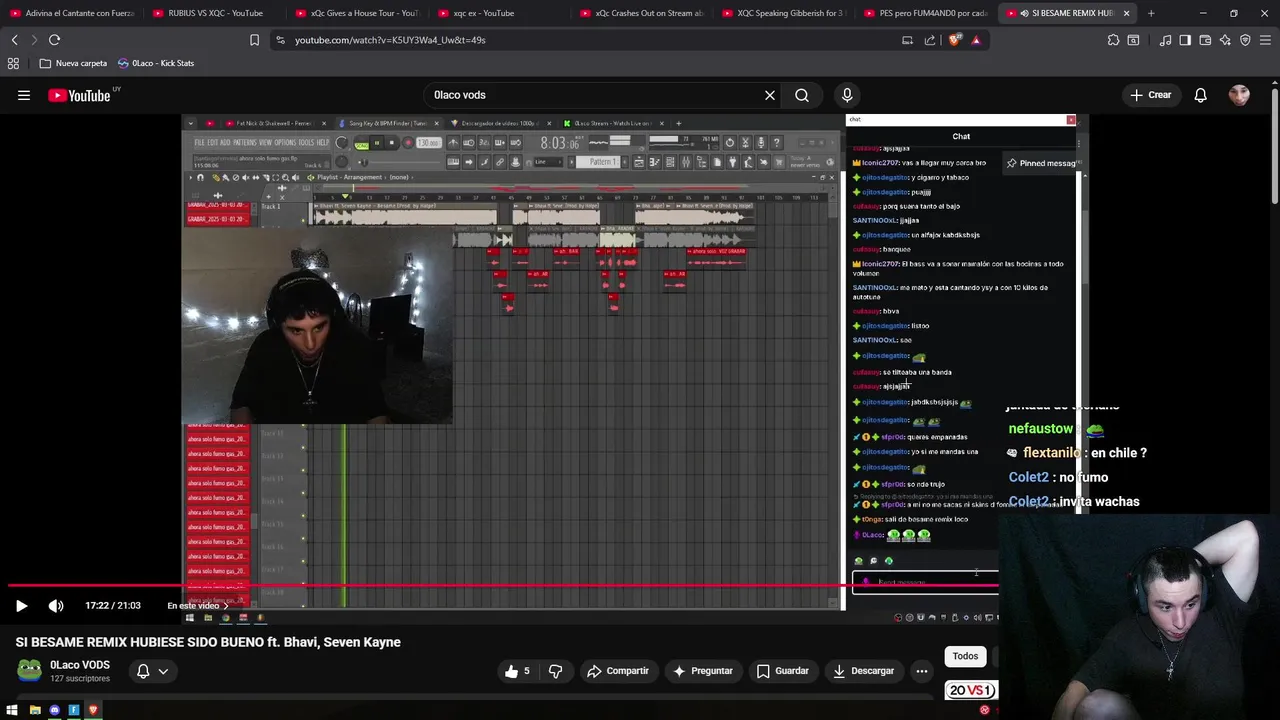View site information icon beside URL
Viewport: 1280px width, 720px height.
[x=280, y=40]
